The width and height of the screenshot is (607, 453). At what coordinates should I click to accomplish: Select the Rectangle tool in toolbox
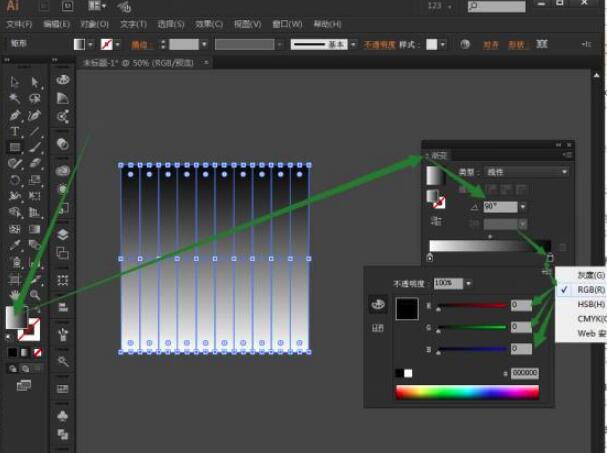[15, 148]
